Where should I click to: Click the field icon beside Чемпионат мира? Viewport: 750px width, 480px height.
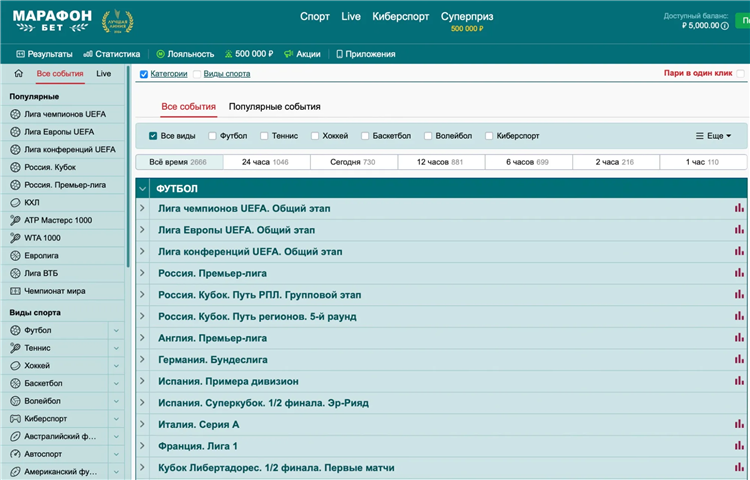tap(15, 291)
